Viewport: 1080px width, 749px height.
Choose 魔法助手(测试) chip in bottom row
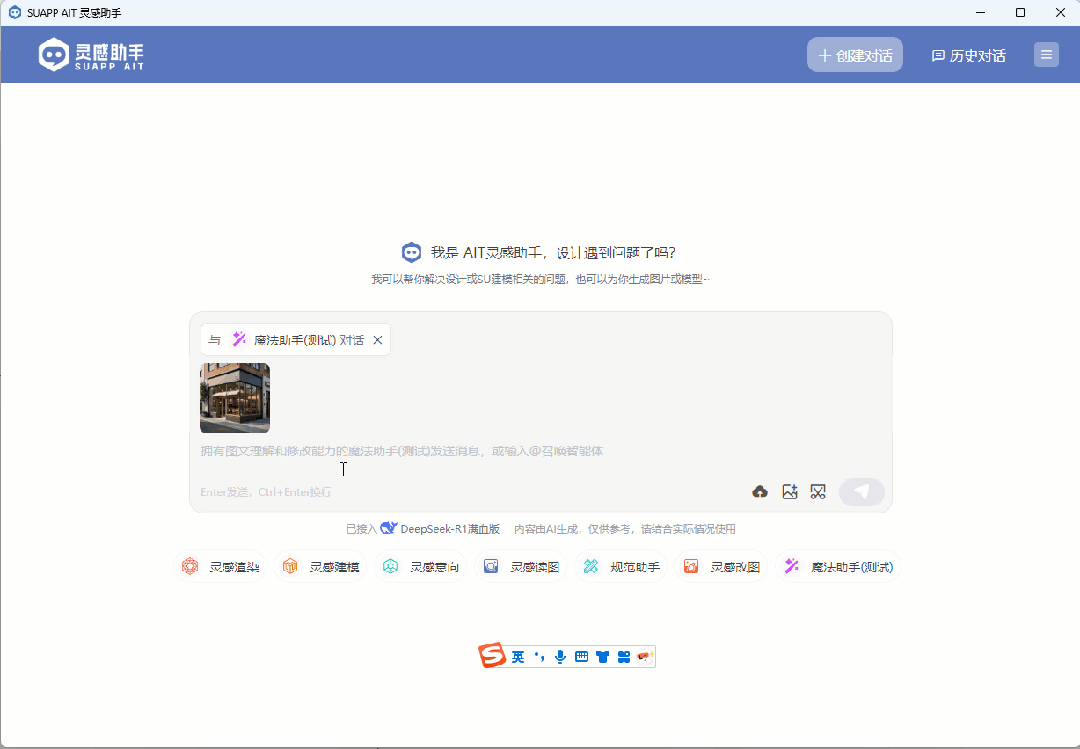tap(839, 567)
